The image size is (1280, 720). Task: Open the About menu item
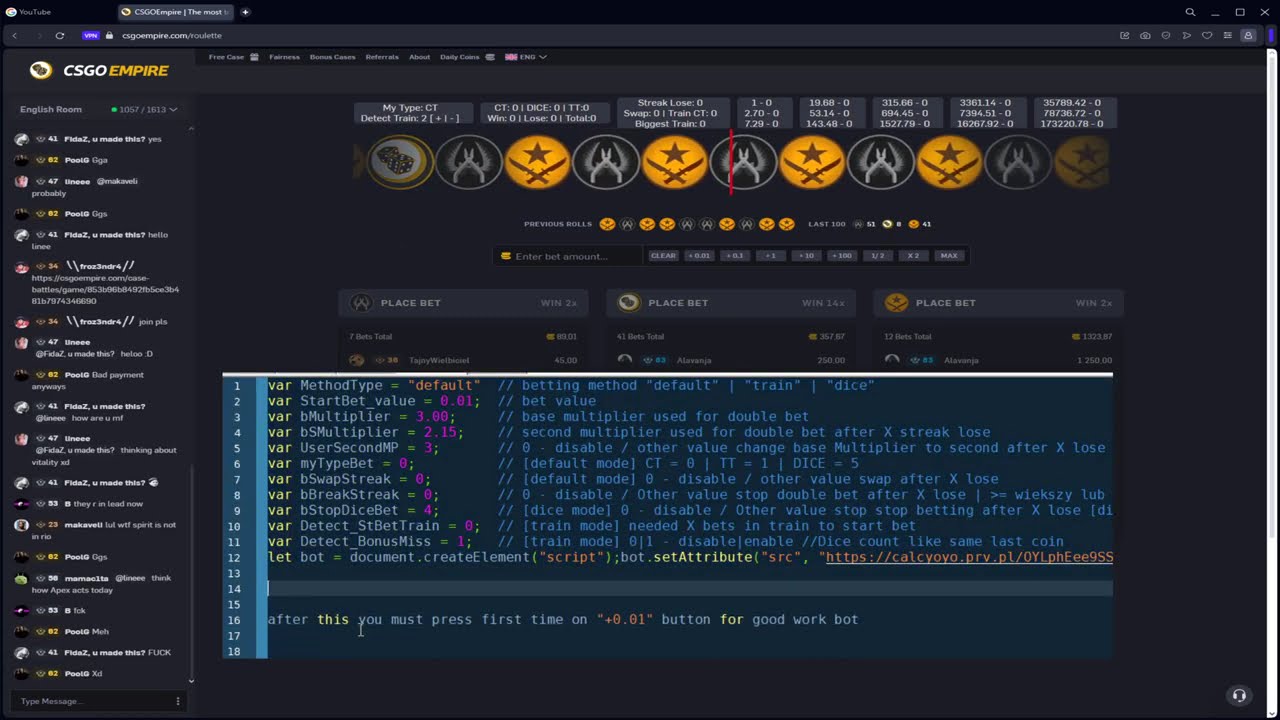point(420,57)
